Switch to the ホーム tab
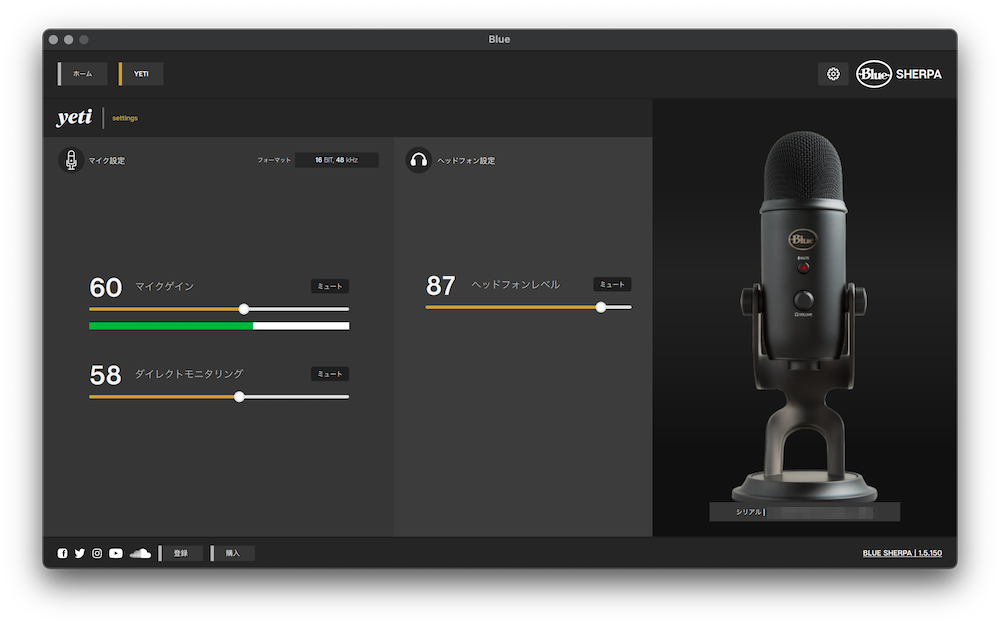Viewport: 1000px width, 625px height. tap(82, 73)
